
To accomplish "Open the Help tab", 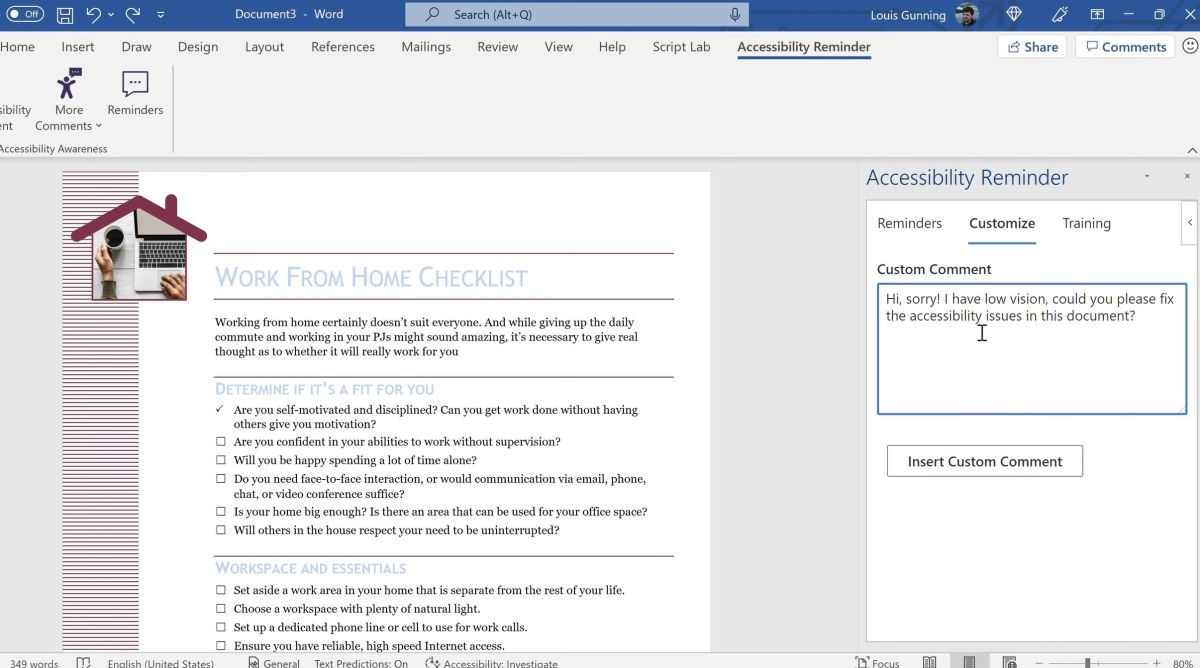I will (x=612, y=47).
